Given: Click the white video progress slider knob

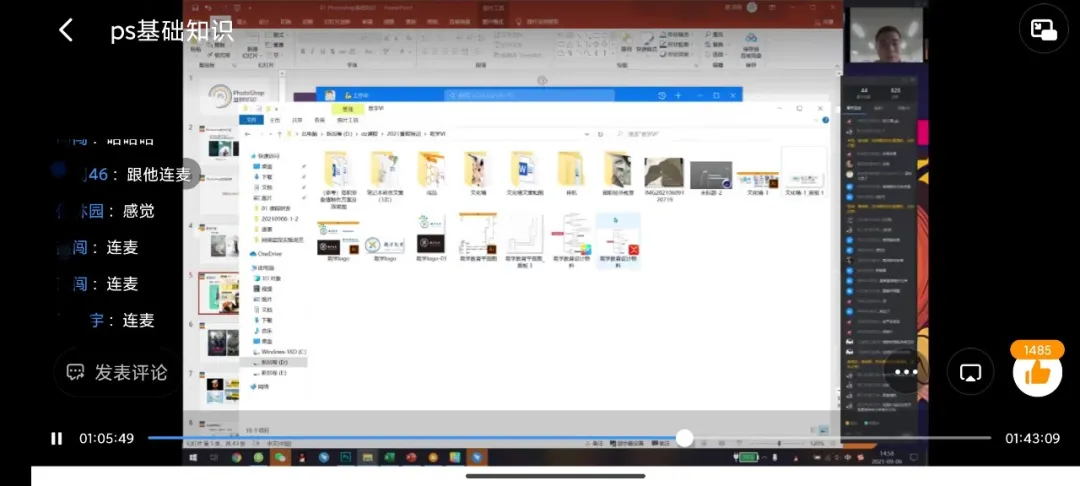Looking at the screenshot, I should pyautogui.click(x=684, y=438).
